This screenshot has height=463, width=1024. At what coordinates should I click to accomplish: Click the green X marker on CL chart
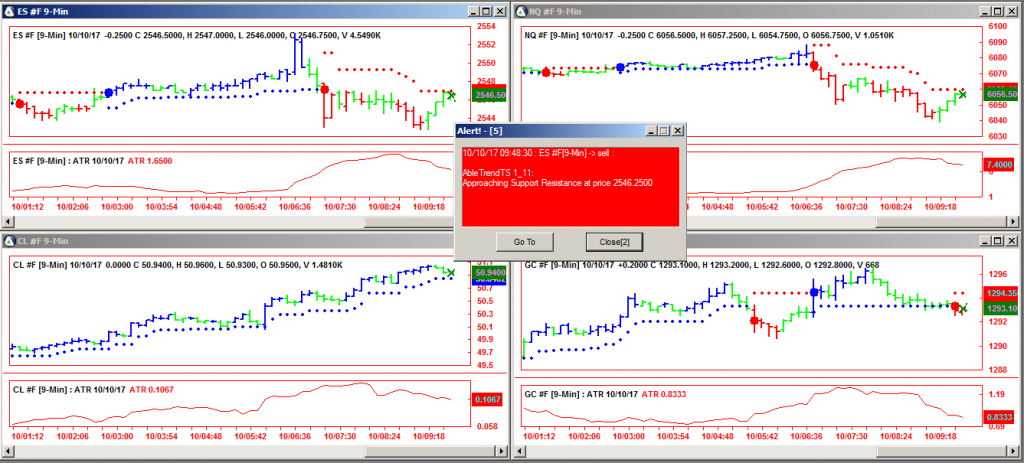[451, 273]
